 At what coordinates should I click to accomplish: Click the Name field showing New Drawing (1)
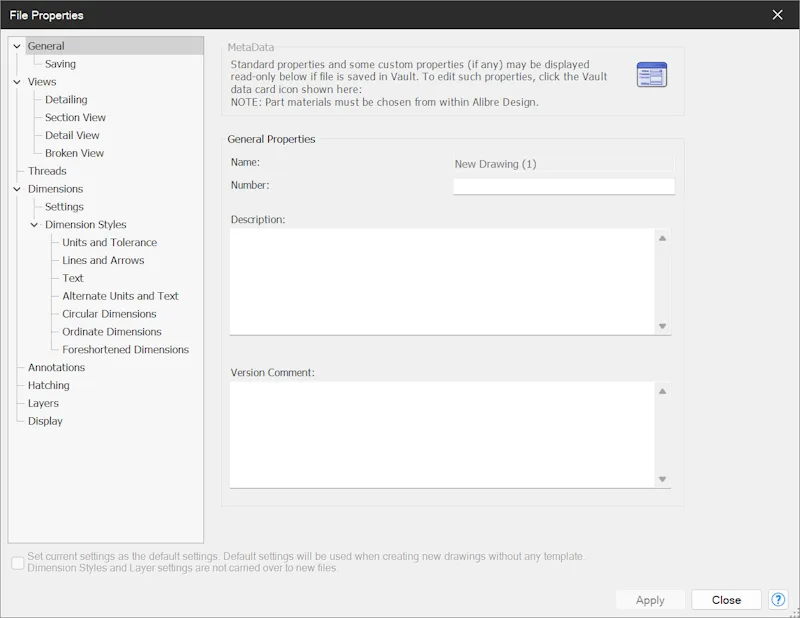click(564, 164)
